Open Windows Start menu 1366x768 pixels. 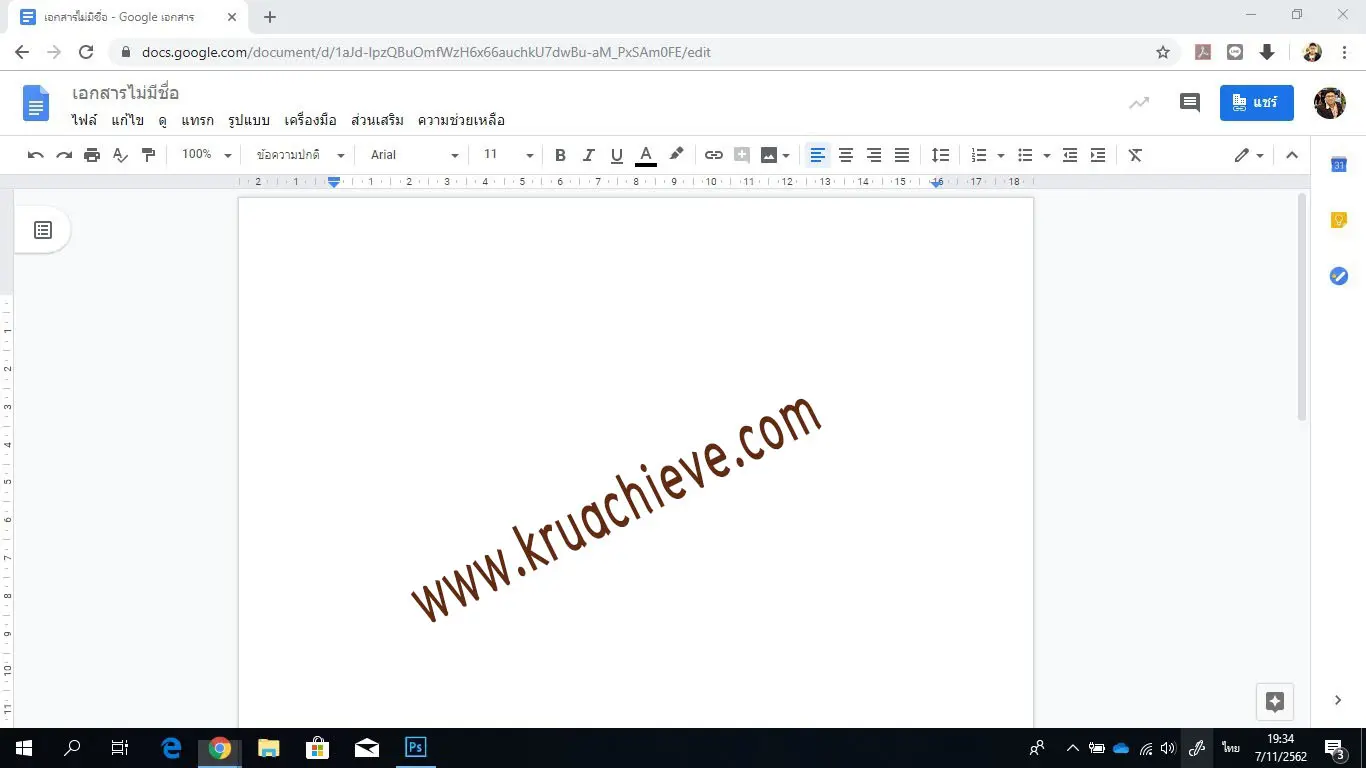point(23,747)
